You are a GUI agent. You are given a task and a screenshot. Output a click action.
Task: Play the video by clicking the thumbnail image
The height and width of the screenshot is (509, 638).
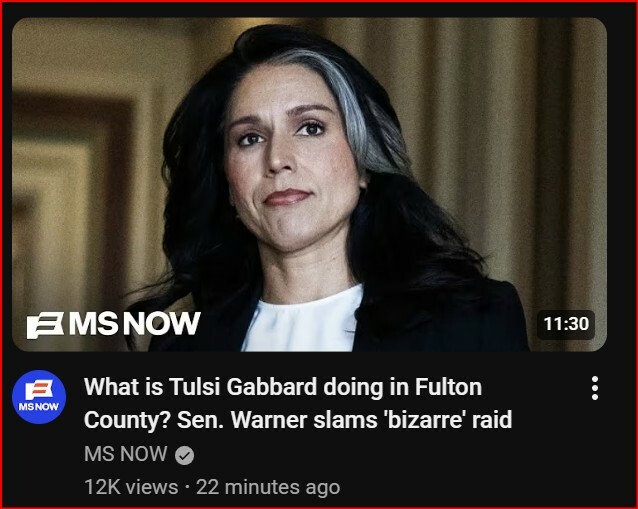(x=309, y=184)
